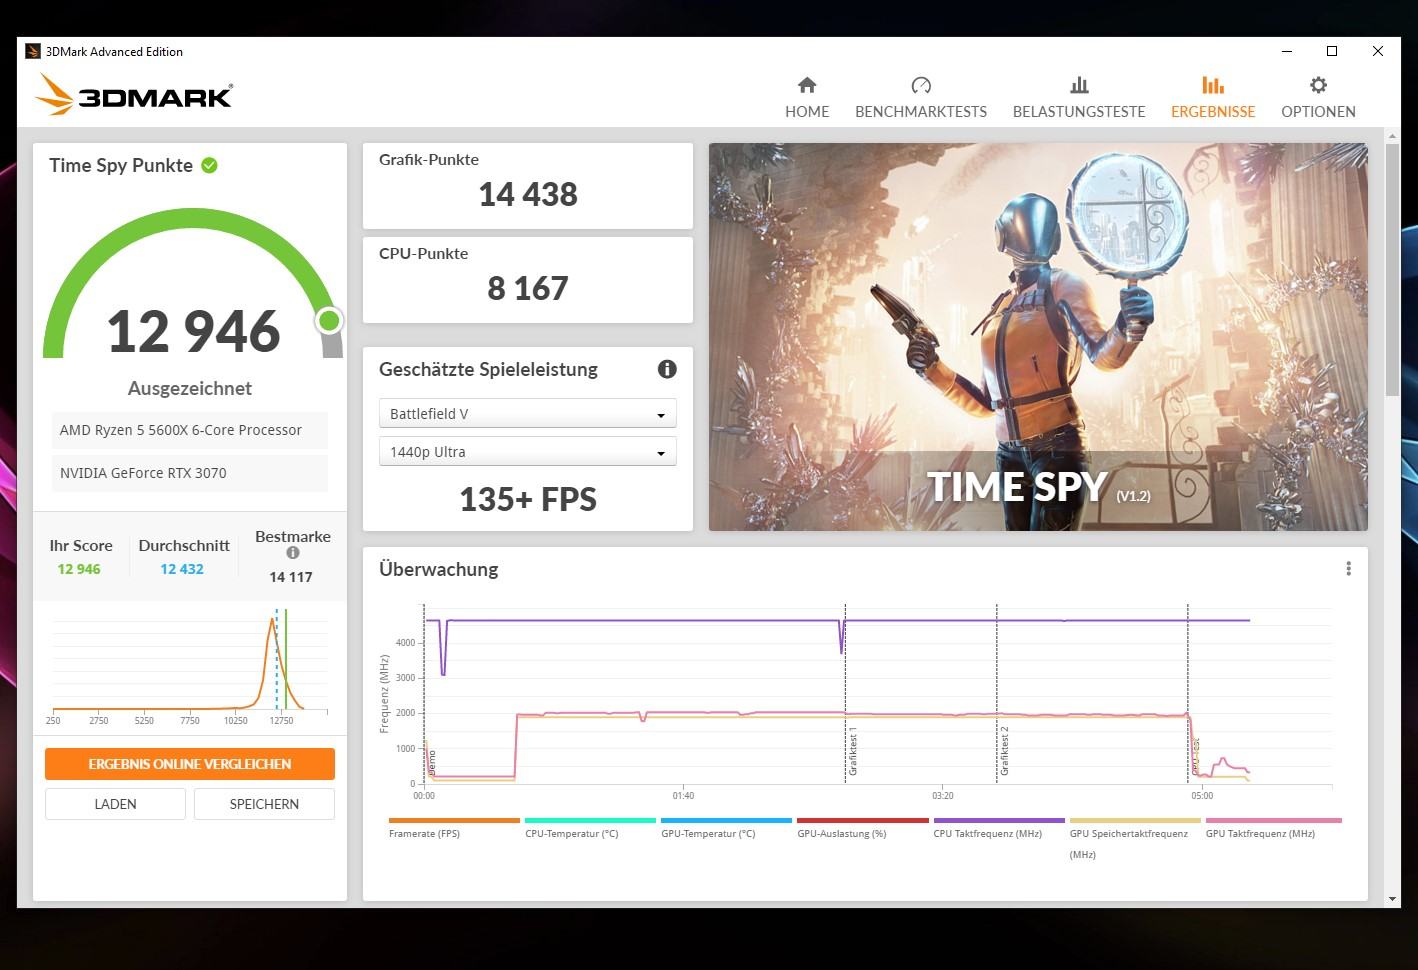Viewport: 1418px width, 970px height.
Task: Open the 1440p Ultra resolution dropdown
Action: pyautogui.click(x=527, y=452)
